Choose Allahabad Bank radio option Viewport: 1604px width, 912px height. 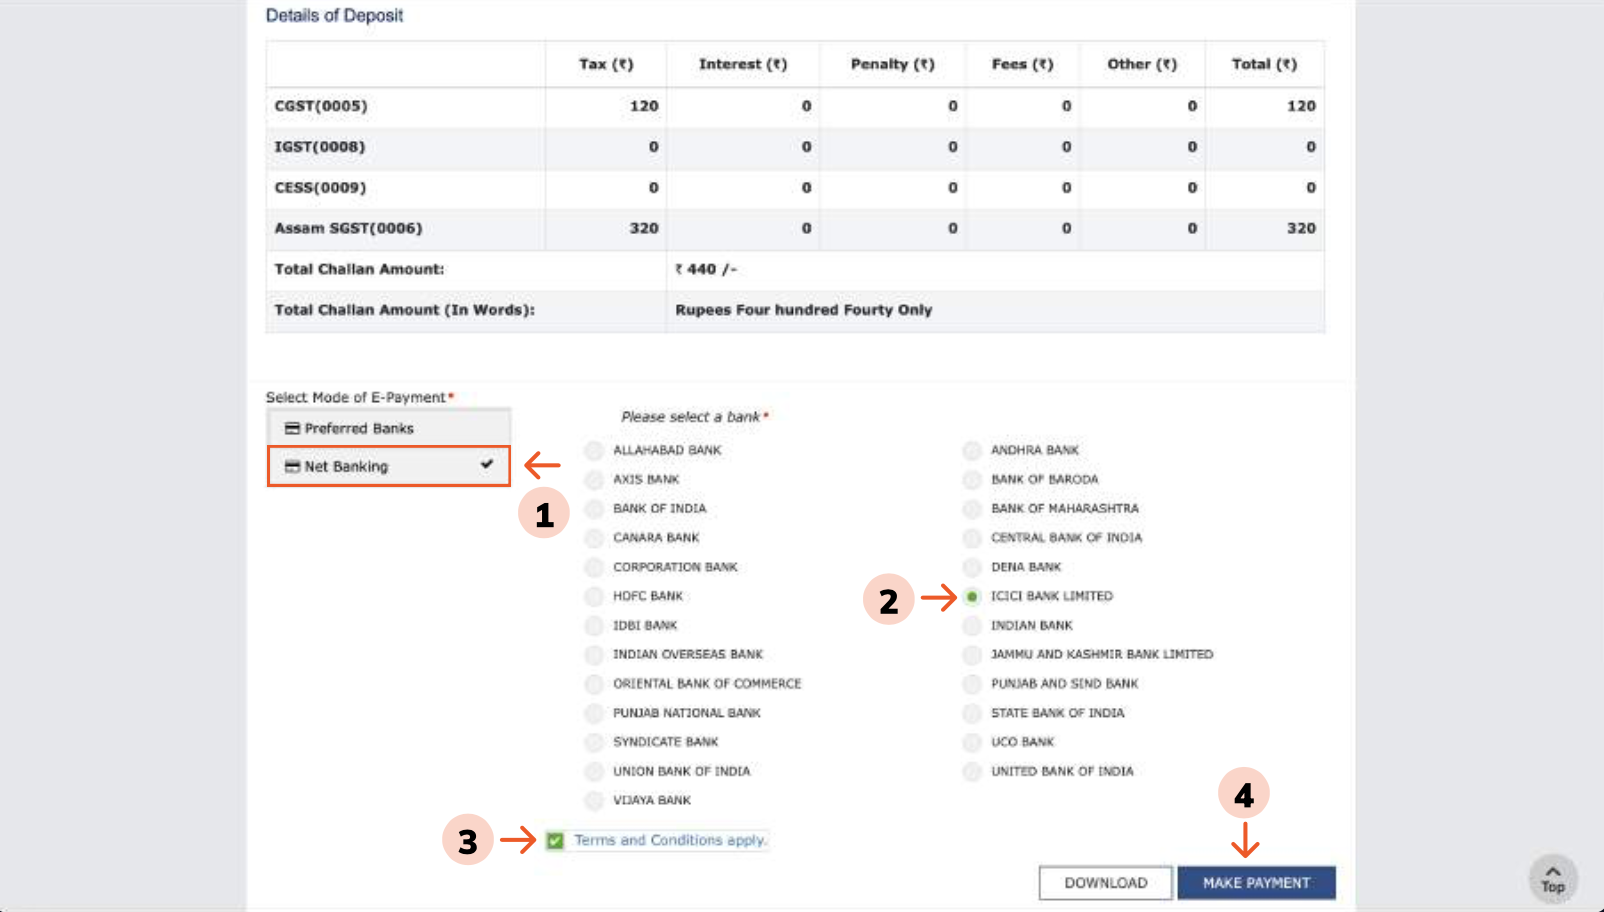594,450
